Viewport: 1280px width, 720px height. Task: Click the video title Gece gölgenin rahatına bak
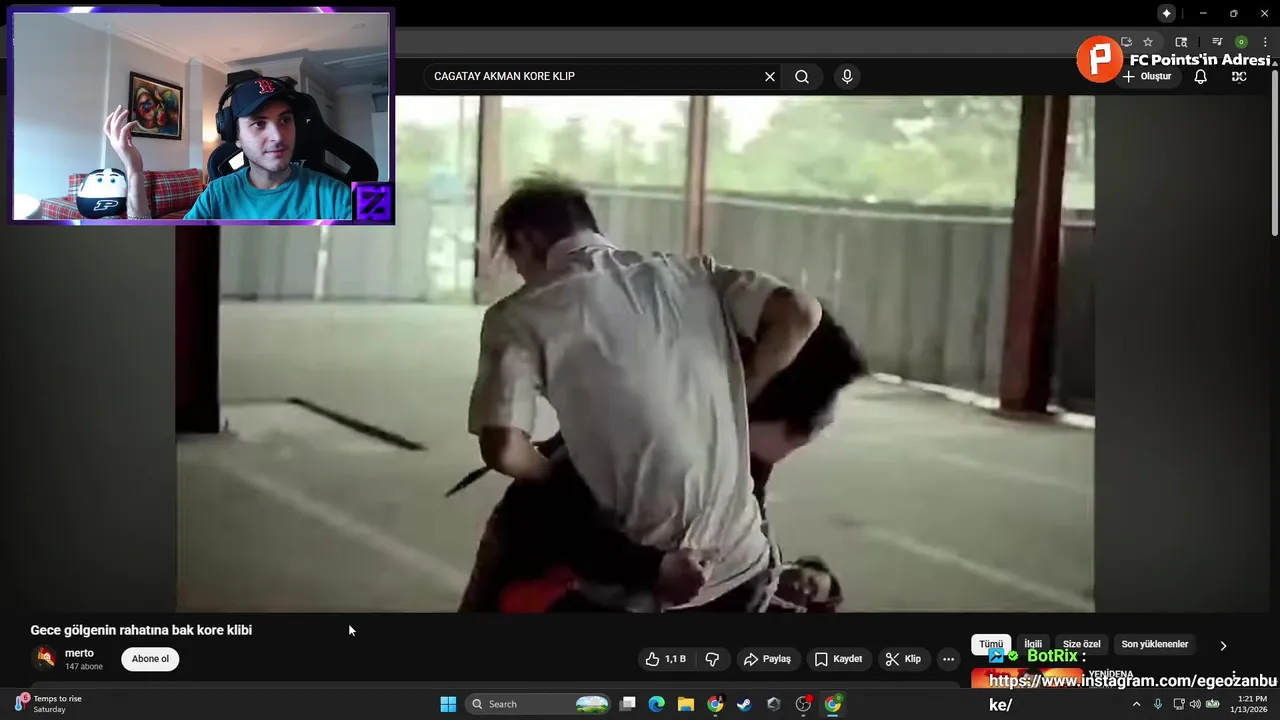(141, 630)
